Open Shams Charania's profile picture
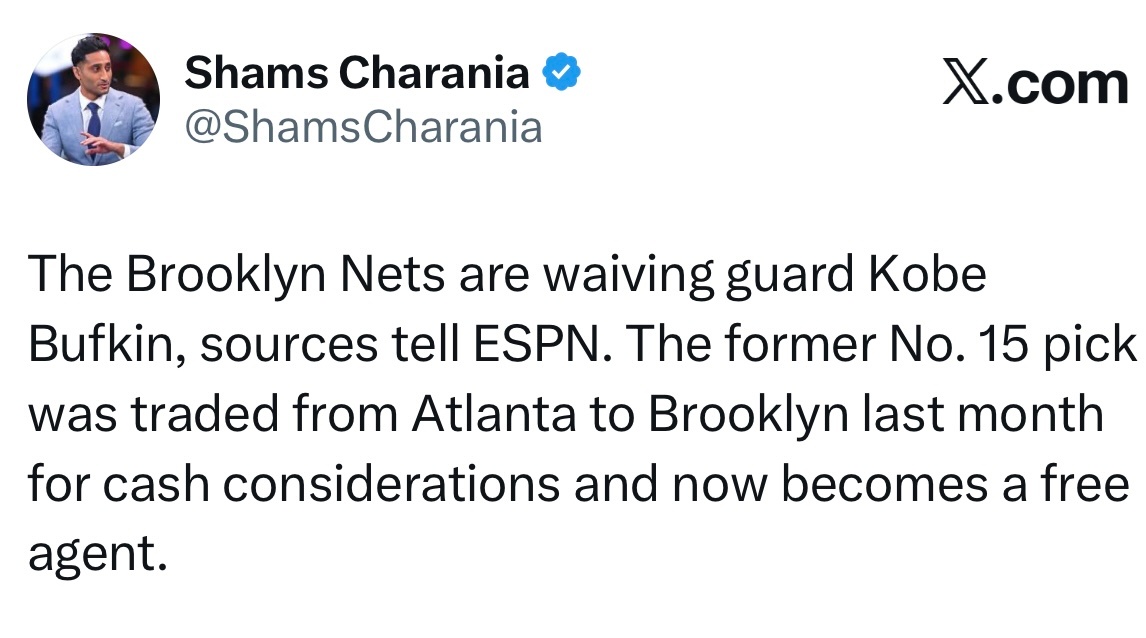The height and width of the screenshot is (638, 1146). pos(93,100)
